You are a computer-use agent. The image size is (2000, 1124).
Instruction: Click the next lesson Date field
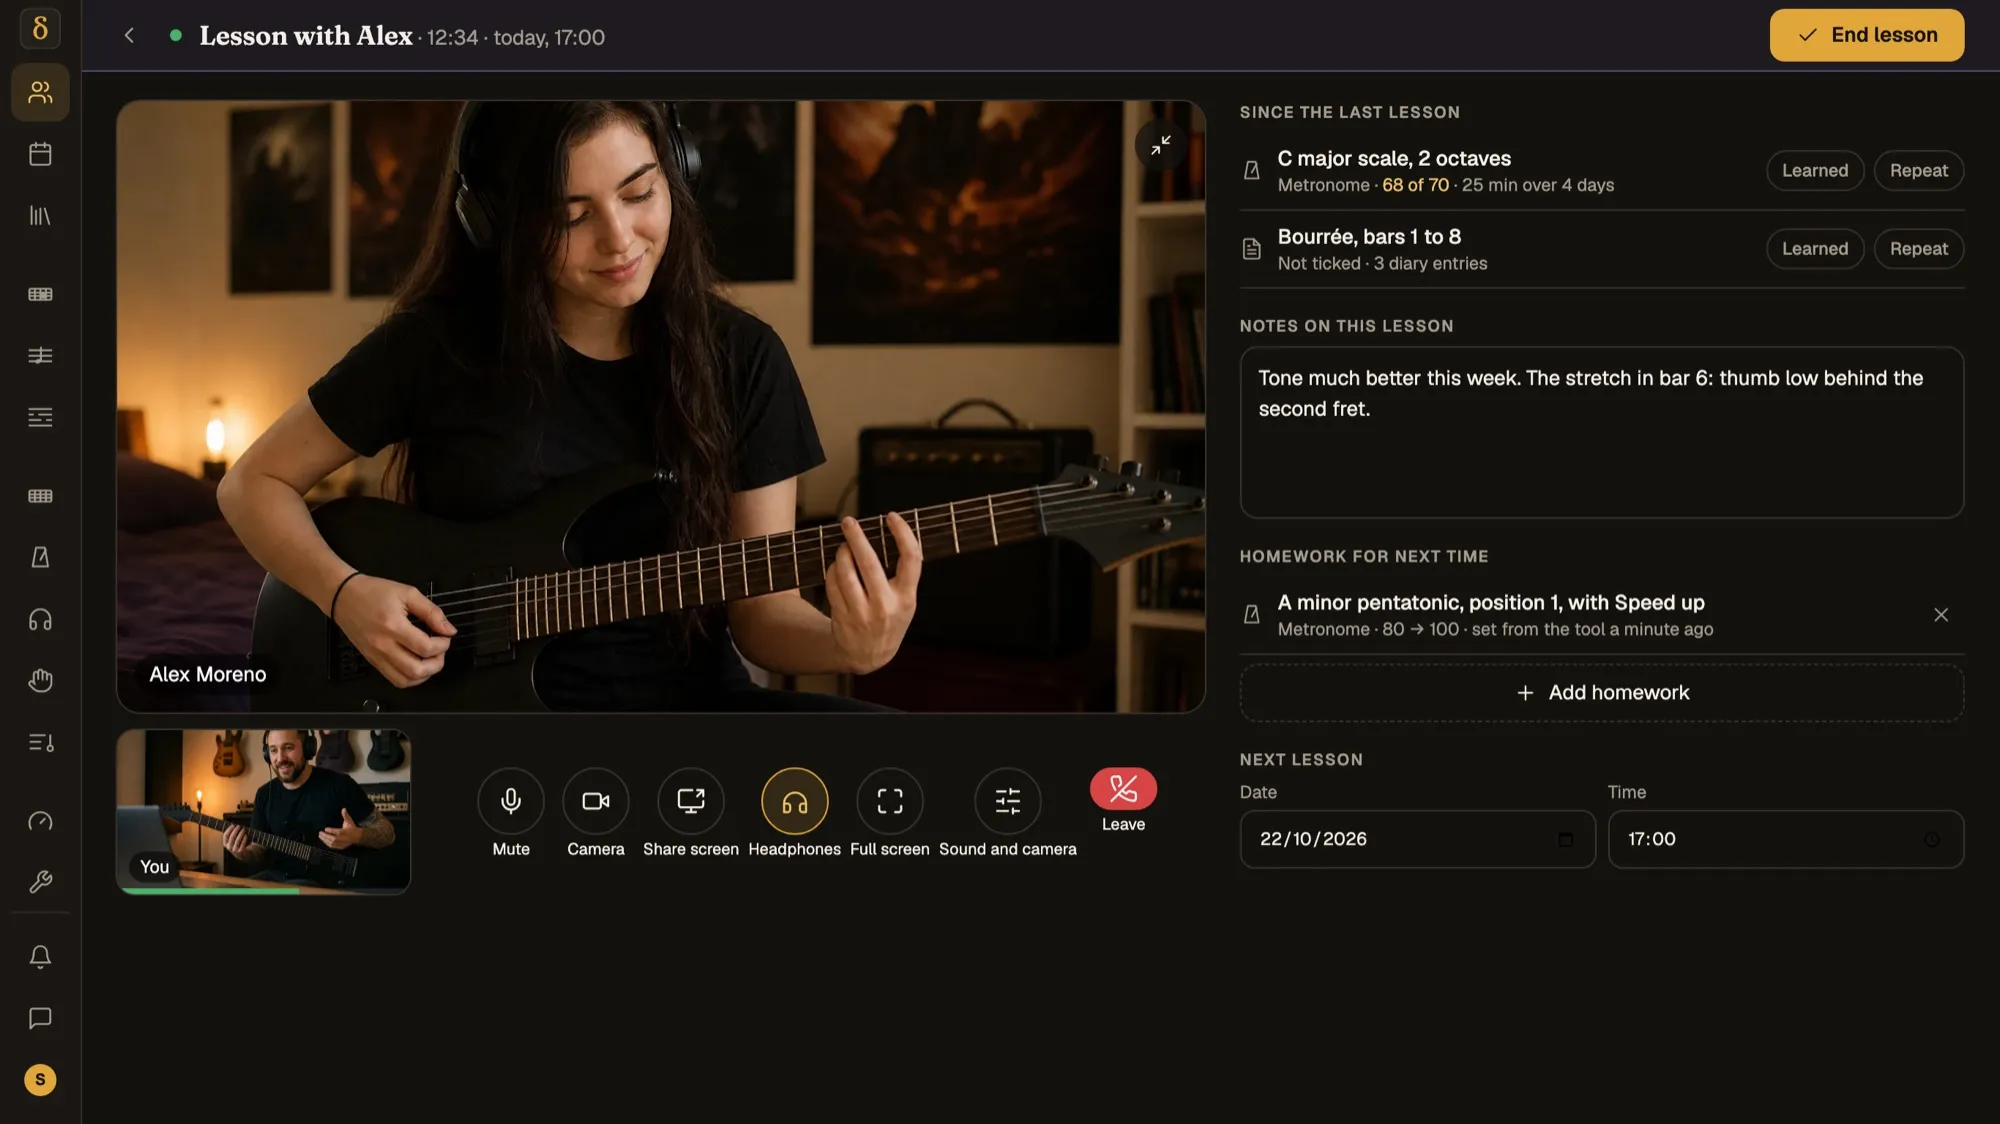point(1417,840)
